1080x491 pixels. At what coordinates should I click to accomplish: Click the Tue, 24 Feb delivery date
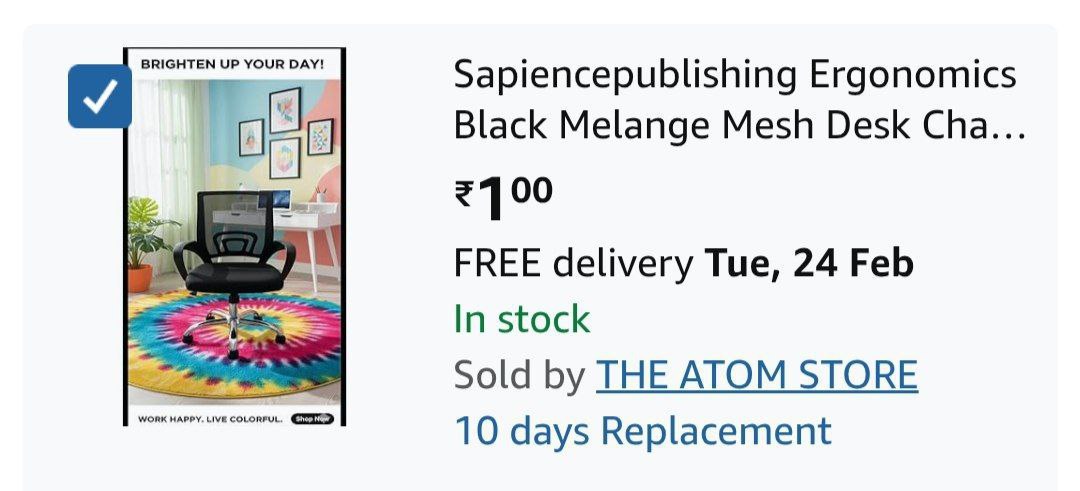[x=809, y=264]
